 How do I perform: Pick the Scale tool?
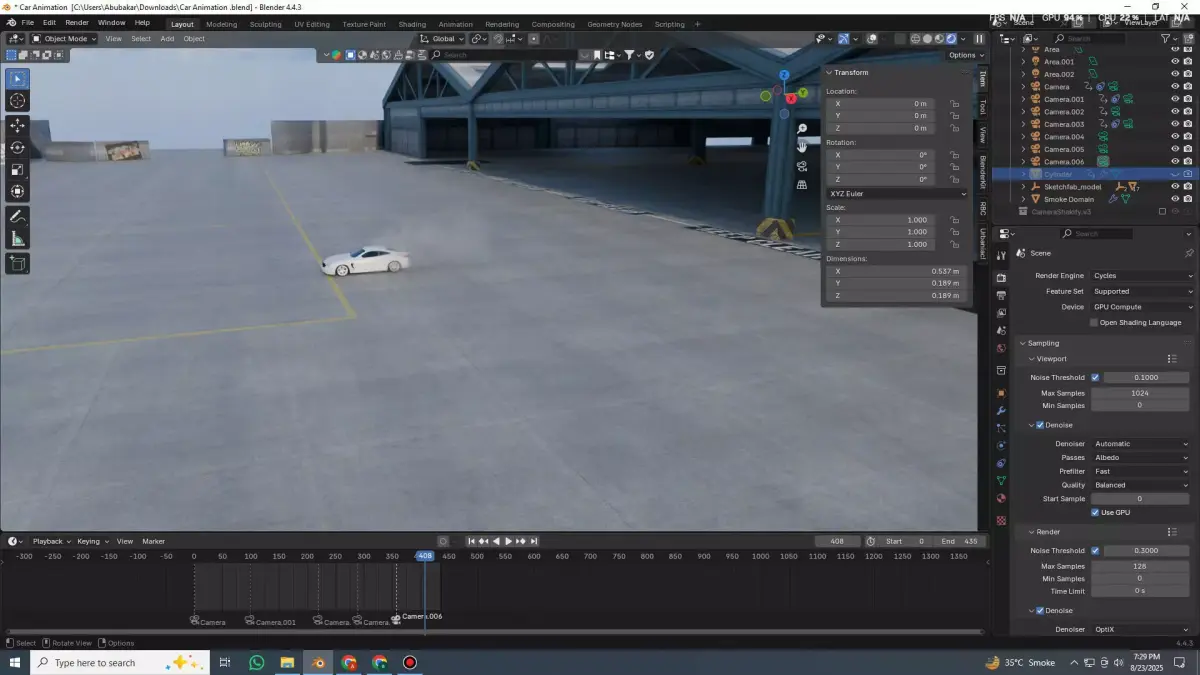tap(18, 169)
